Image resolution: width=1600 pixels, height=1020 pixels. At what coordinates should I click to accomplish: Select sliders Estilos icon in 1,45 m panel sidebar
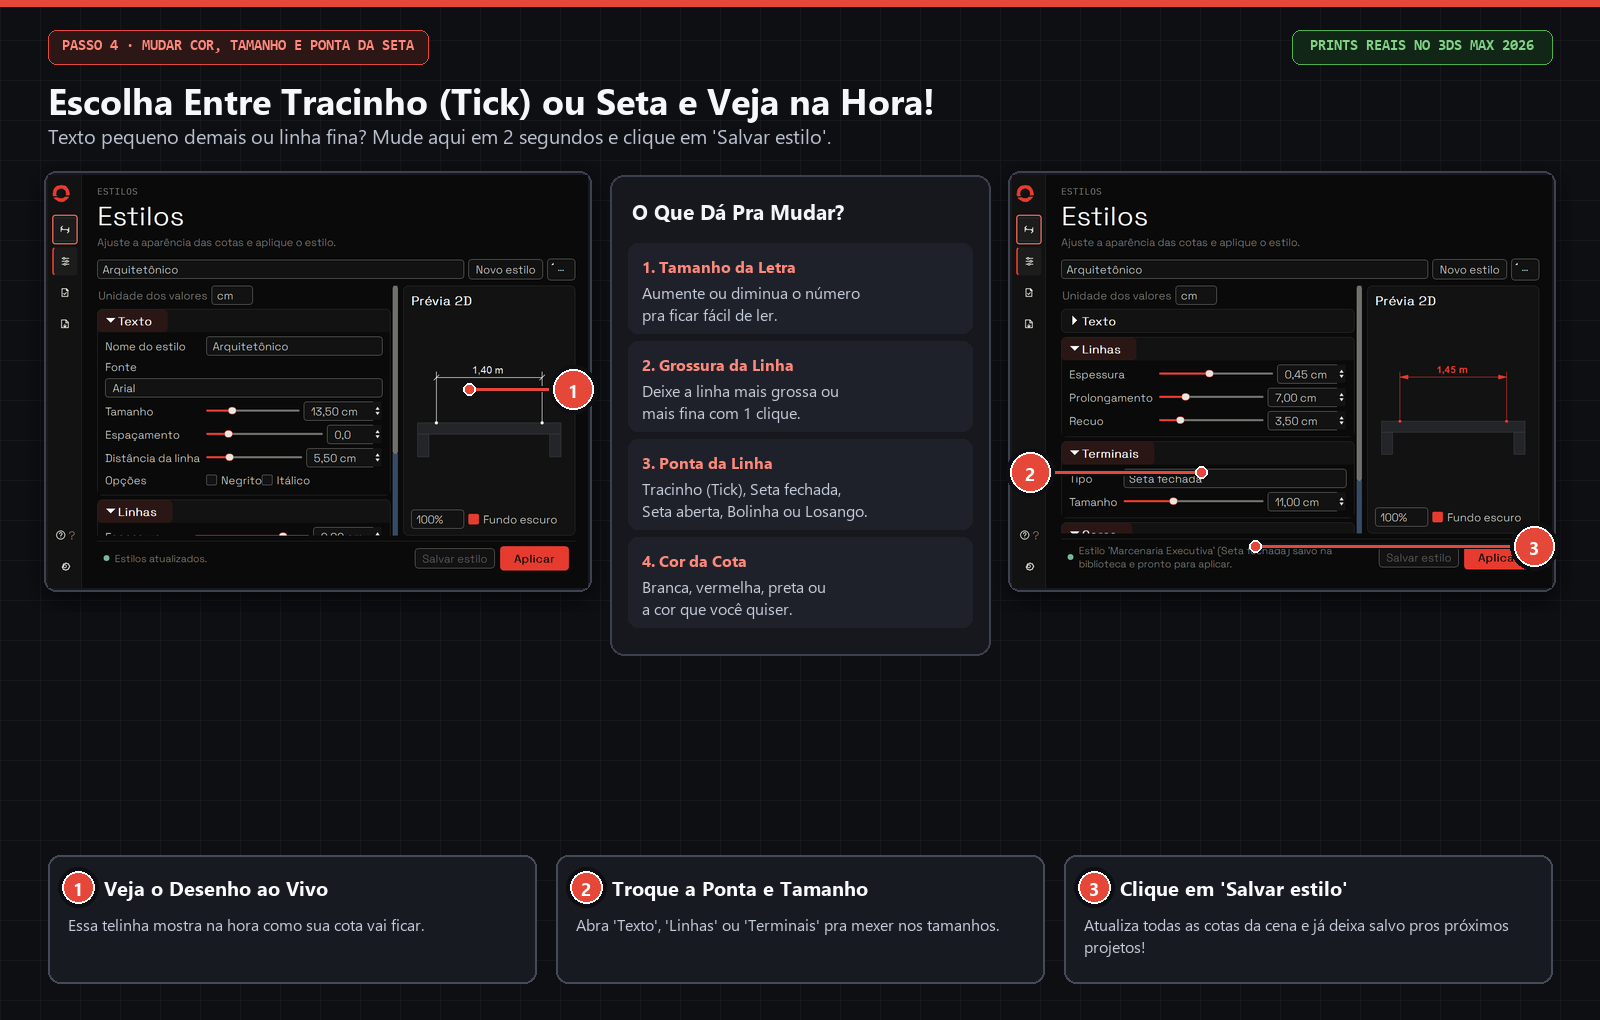tap(1029, 261)
